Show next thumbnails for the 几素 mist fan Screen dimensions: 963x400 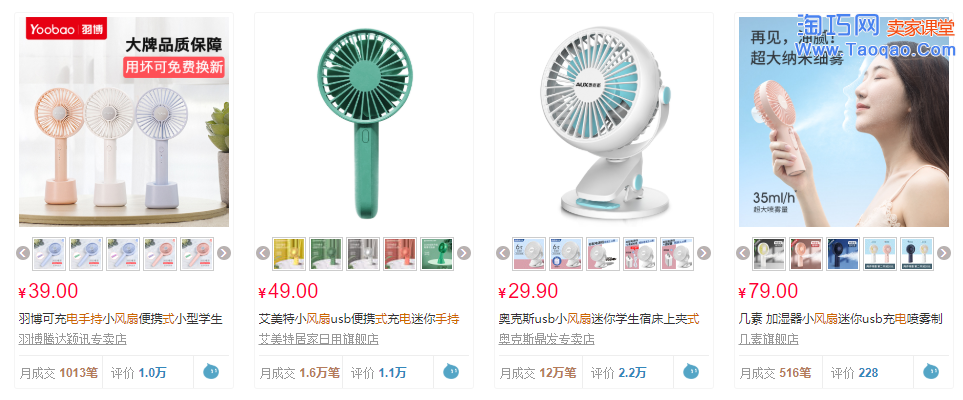click(944, 253)
